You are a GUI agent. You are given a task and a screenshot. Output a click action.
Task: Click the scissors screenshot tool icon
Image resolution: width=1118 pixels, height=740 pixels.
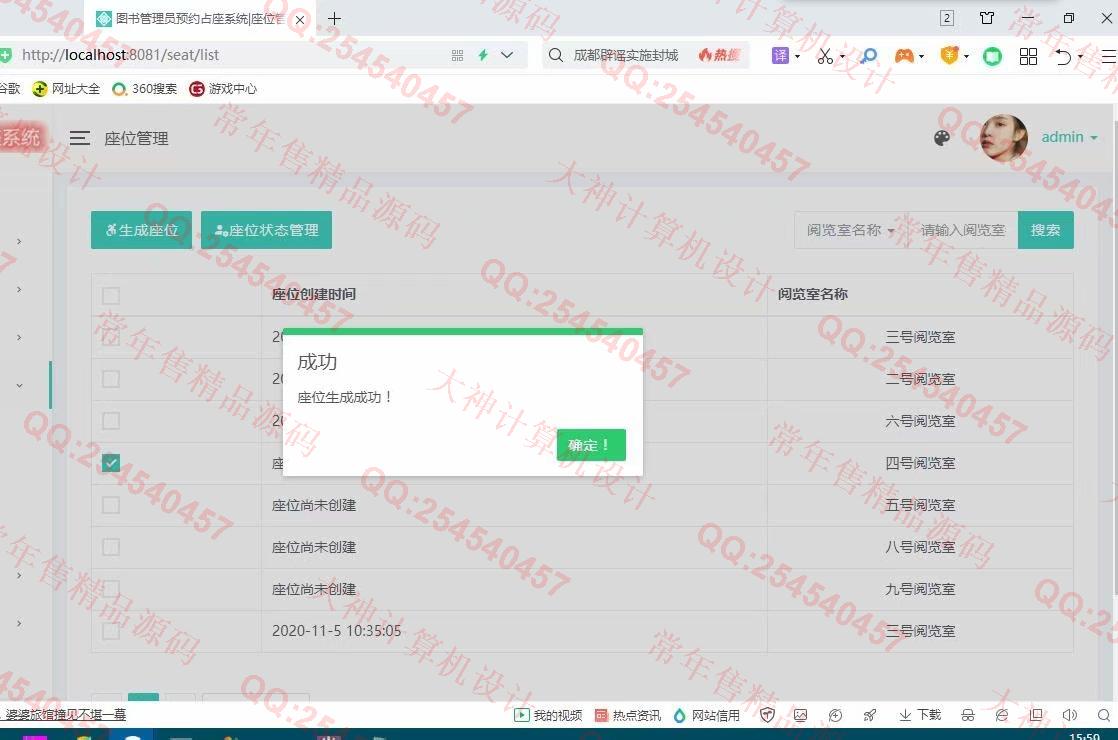click(825, 56)
